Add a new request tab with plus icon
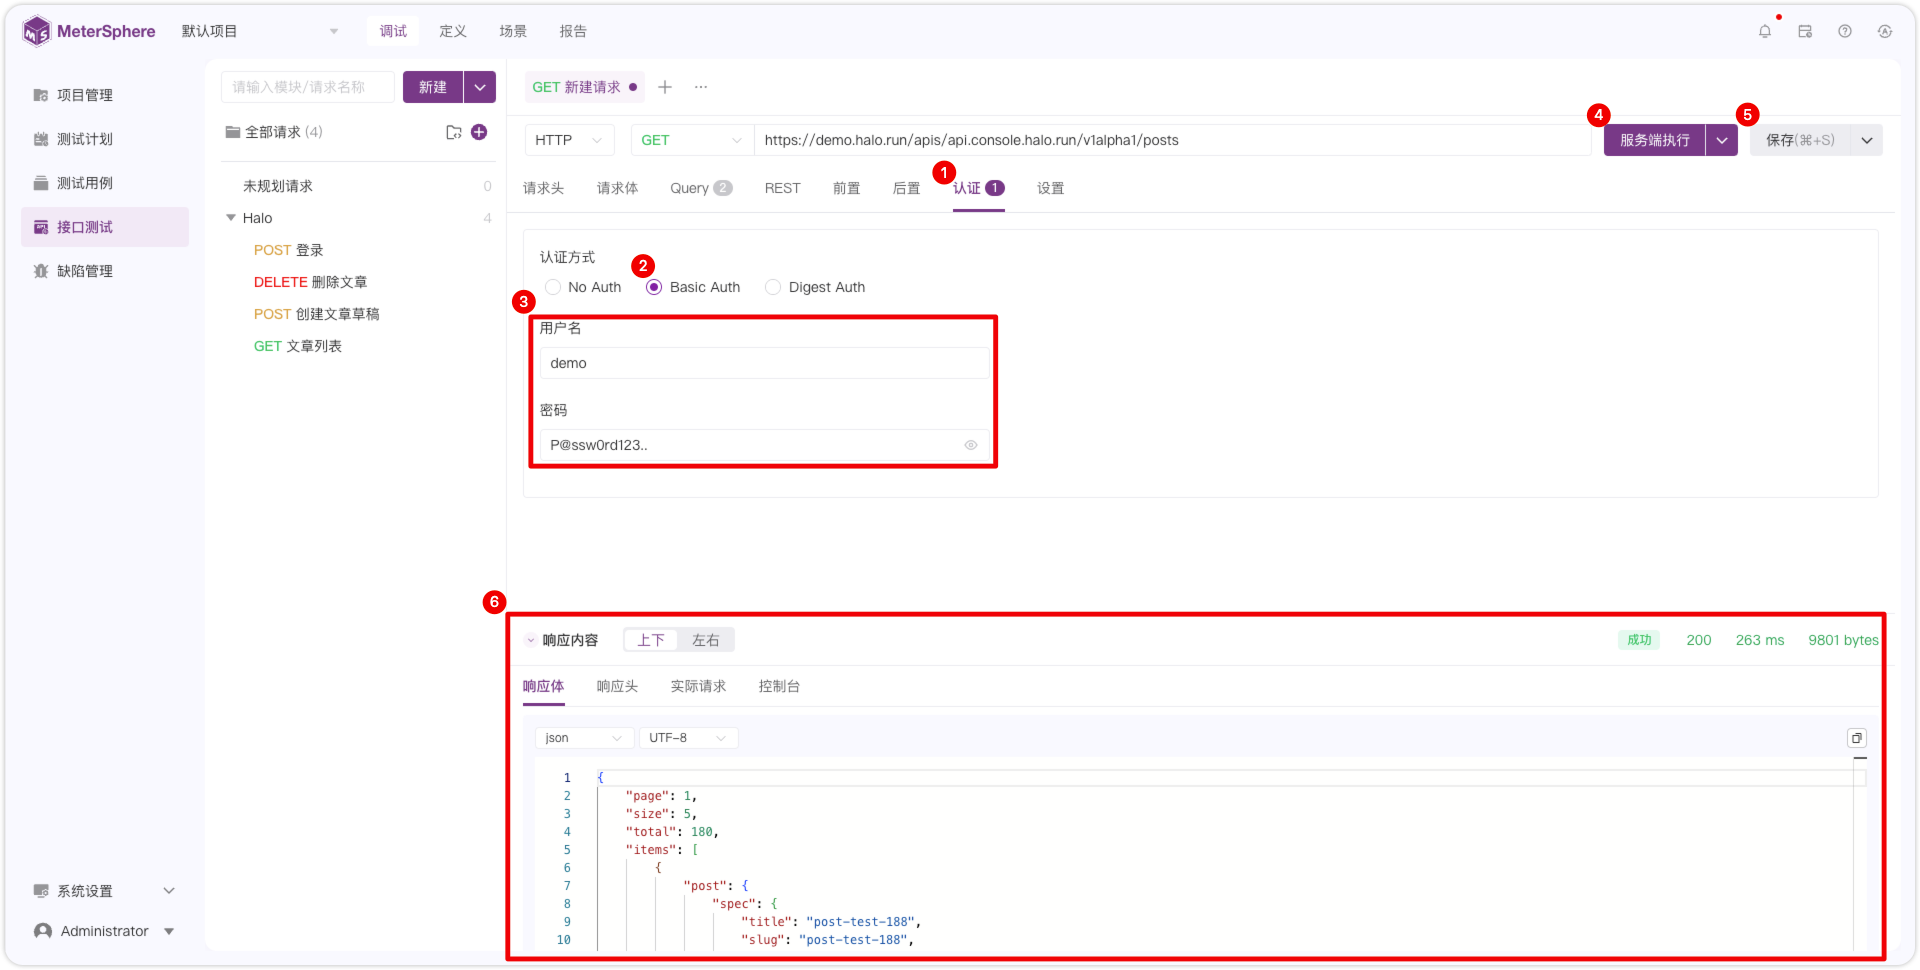Viewport: 1920px width, 970px height. [665, 87]
